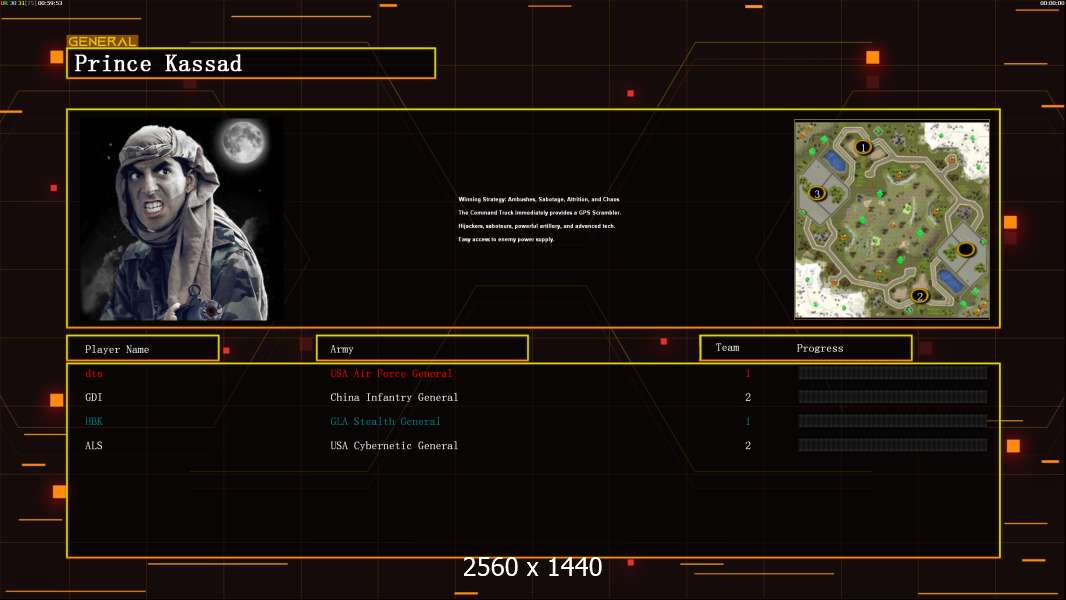This screenshot has width=1066, height=600.
Task: Select start position marker 1 on map
Action: 863,147
